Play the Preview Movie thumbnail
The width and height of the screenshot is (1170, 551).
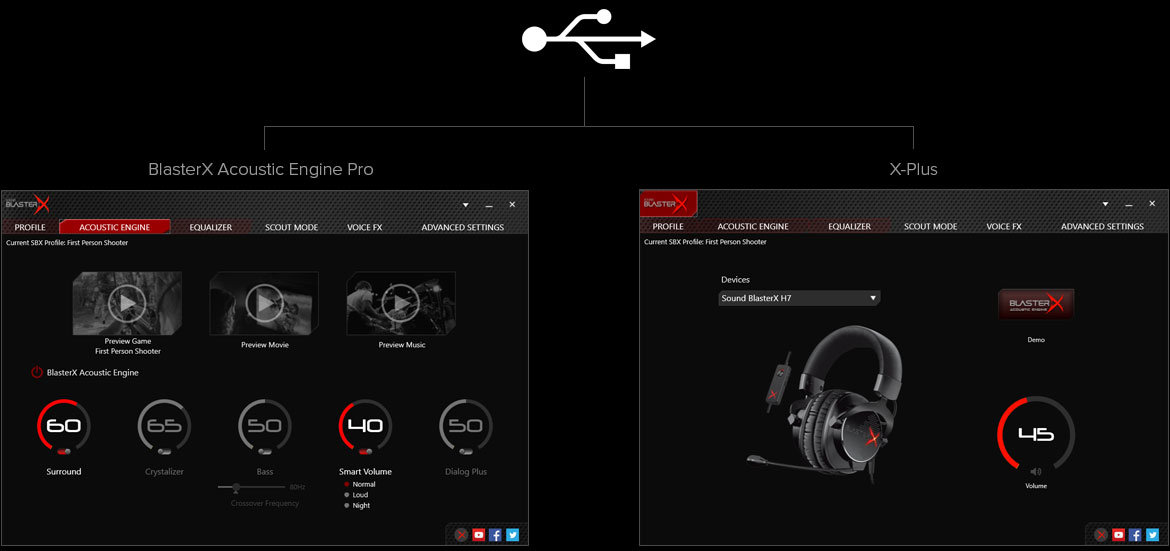pos(264,302)
